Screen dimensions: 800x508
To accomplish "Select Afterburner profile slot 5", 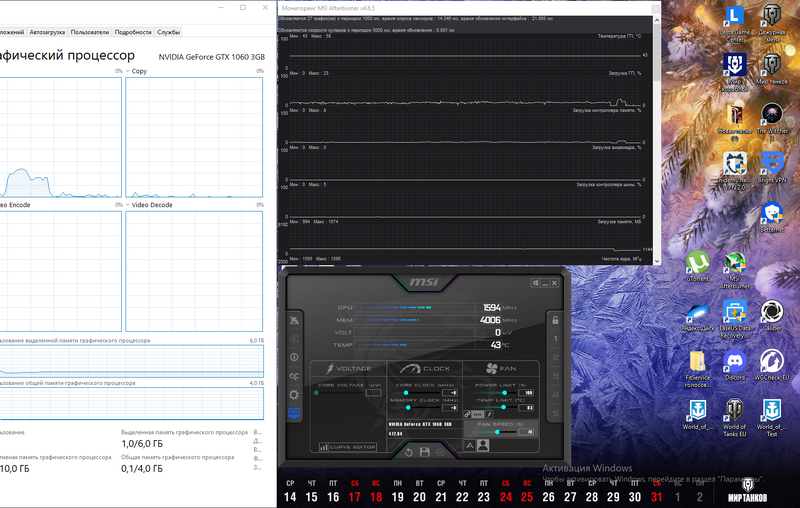I will click(x=555, y=413).
